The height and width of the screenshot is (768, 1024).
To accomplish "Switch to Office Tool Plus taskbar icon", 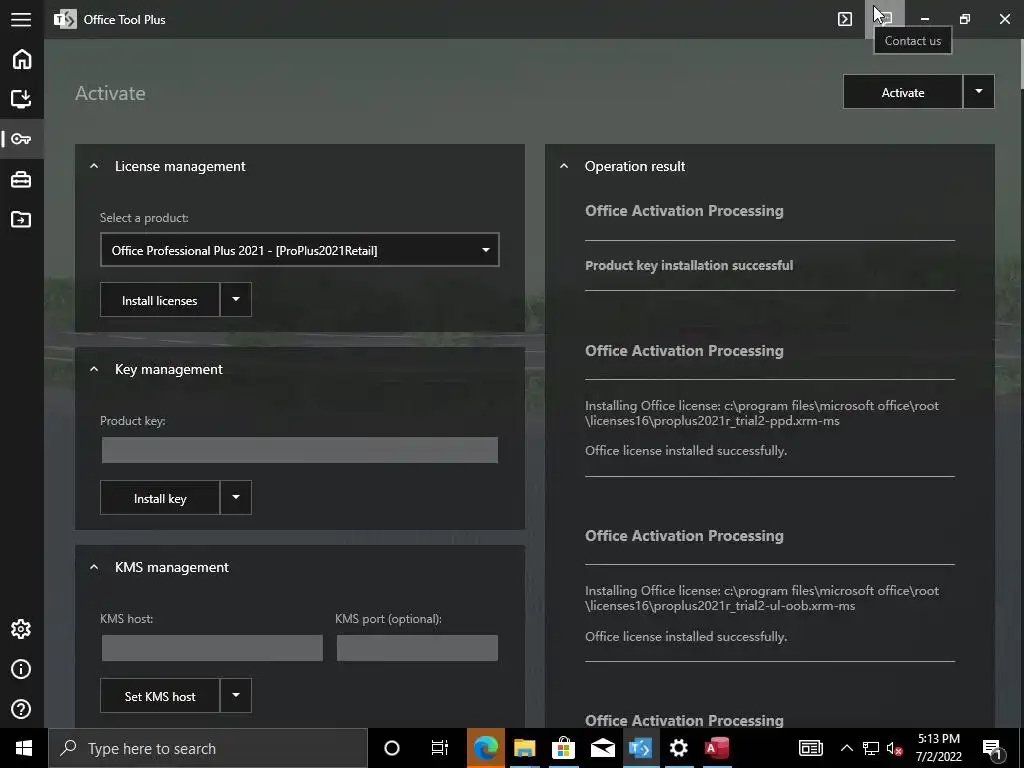I will click(640, 748).
